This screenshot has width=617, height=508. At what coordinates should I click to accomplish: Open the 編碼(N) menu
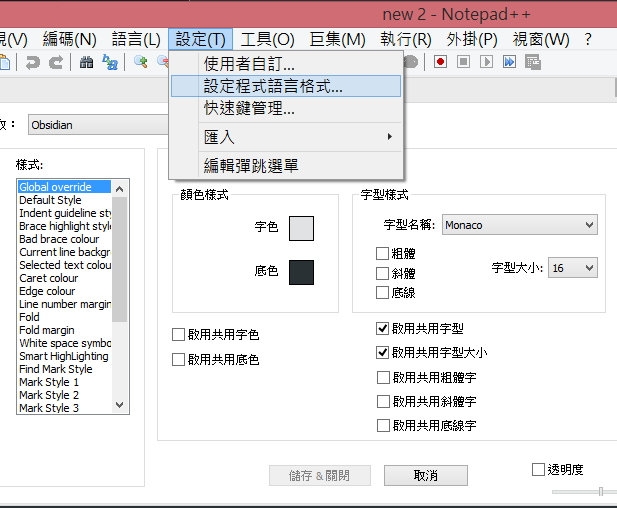click(x=69, y=39)
